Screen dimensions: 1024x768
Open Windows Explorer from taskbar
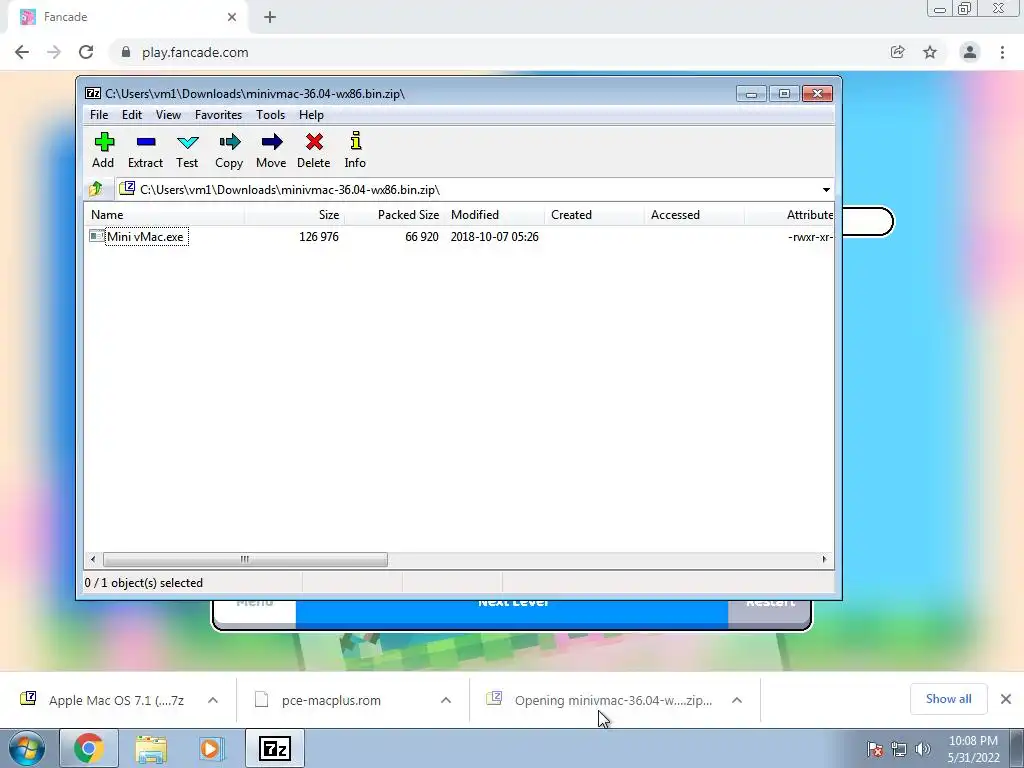151,748
